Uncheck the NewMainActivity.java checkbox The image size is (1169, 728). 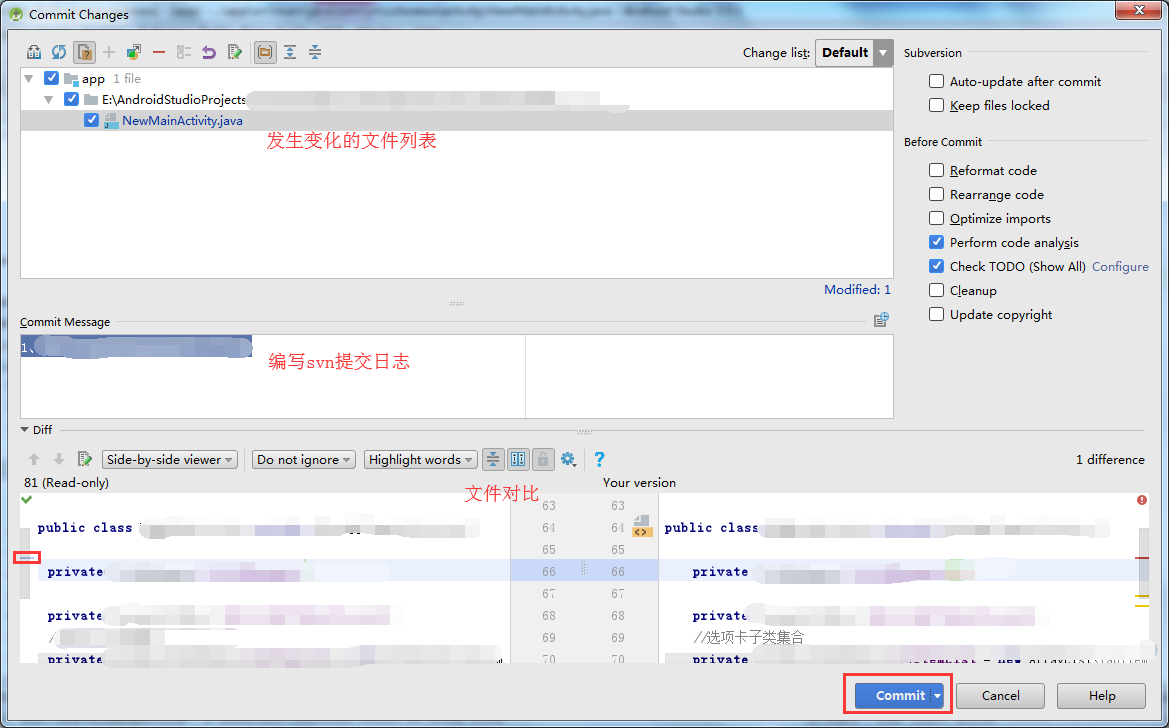92,120
